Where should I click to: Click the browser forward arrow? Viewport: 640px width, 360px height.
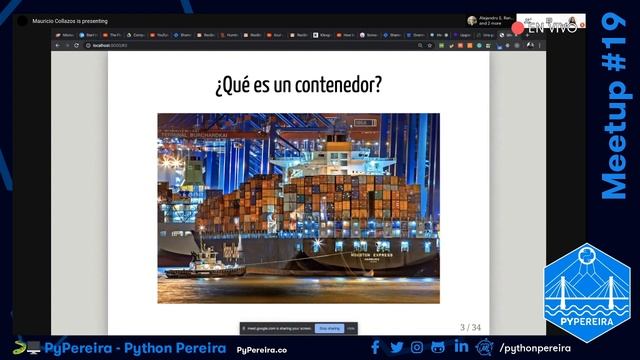67,46
